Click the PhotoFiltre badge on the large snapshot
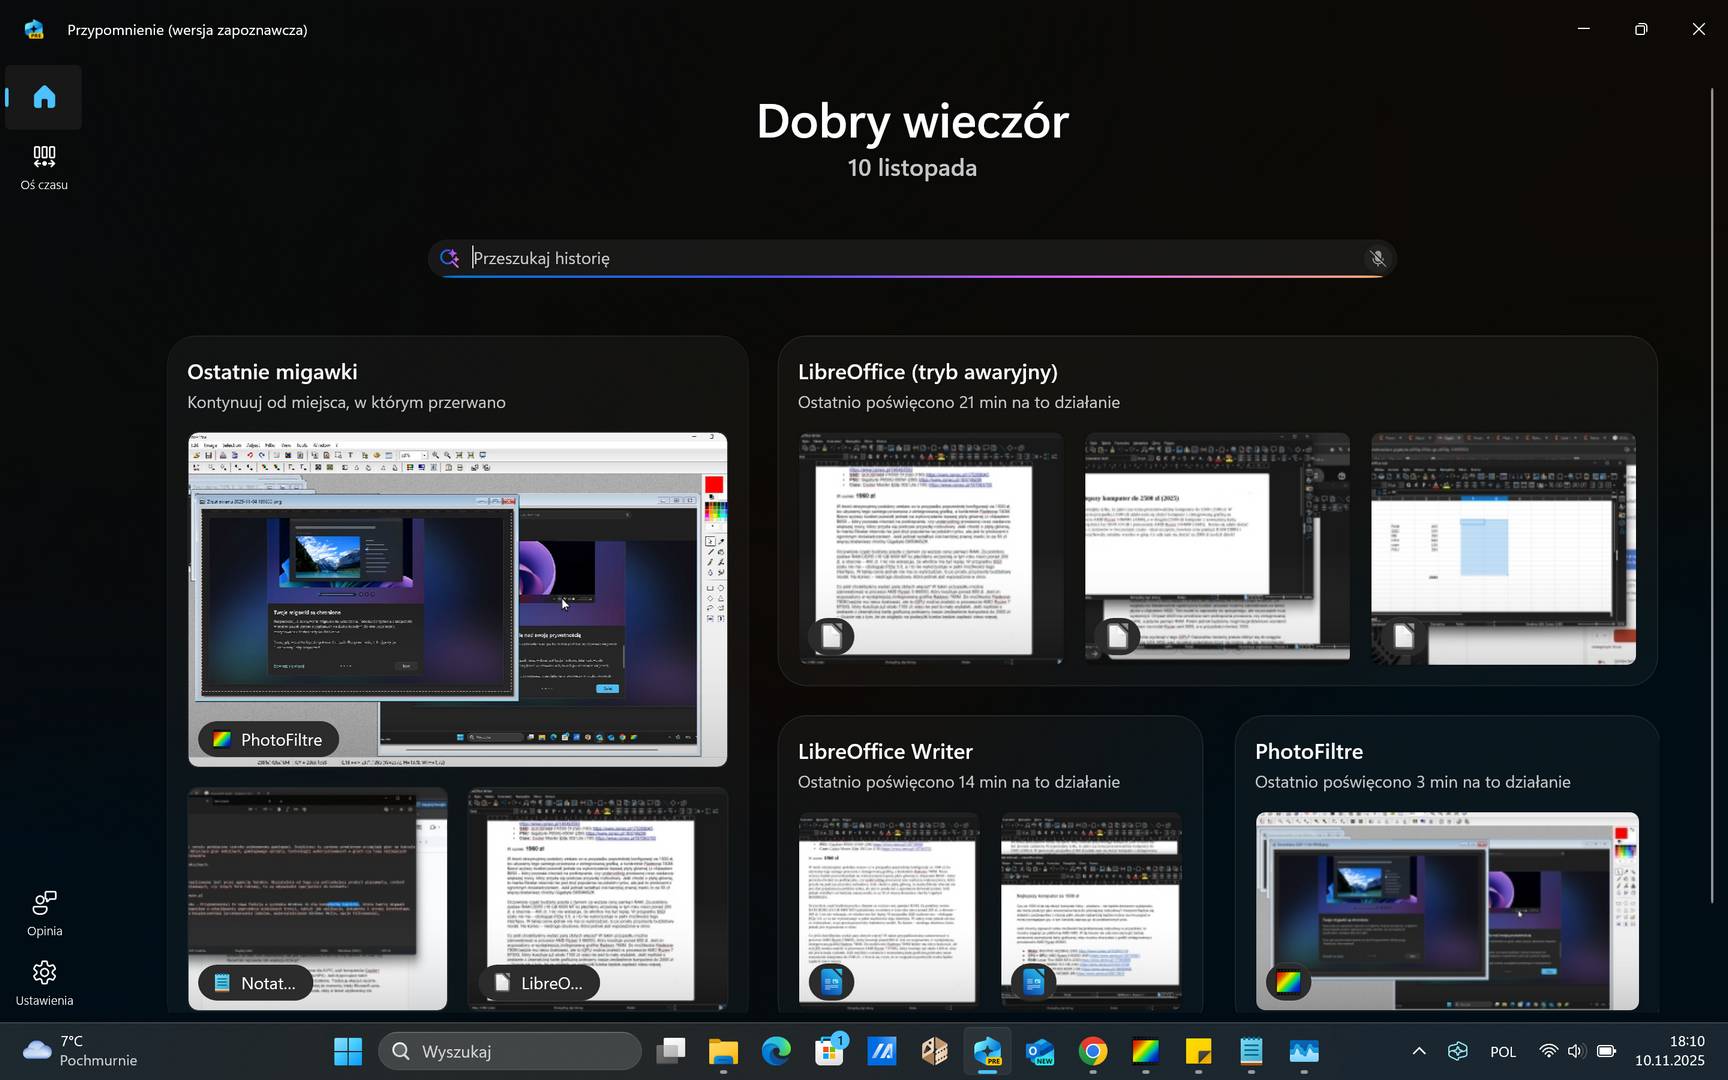 pyautogui.click(x=267, y=739)
